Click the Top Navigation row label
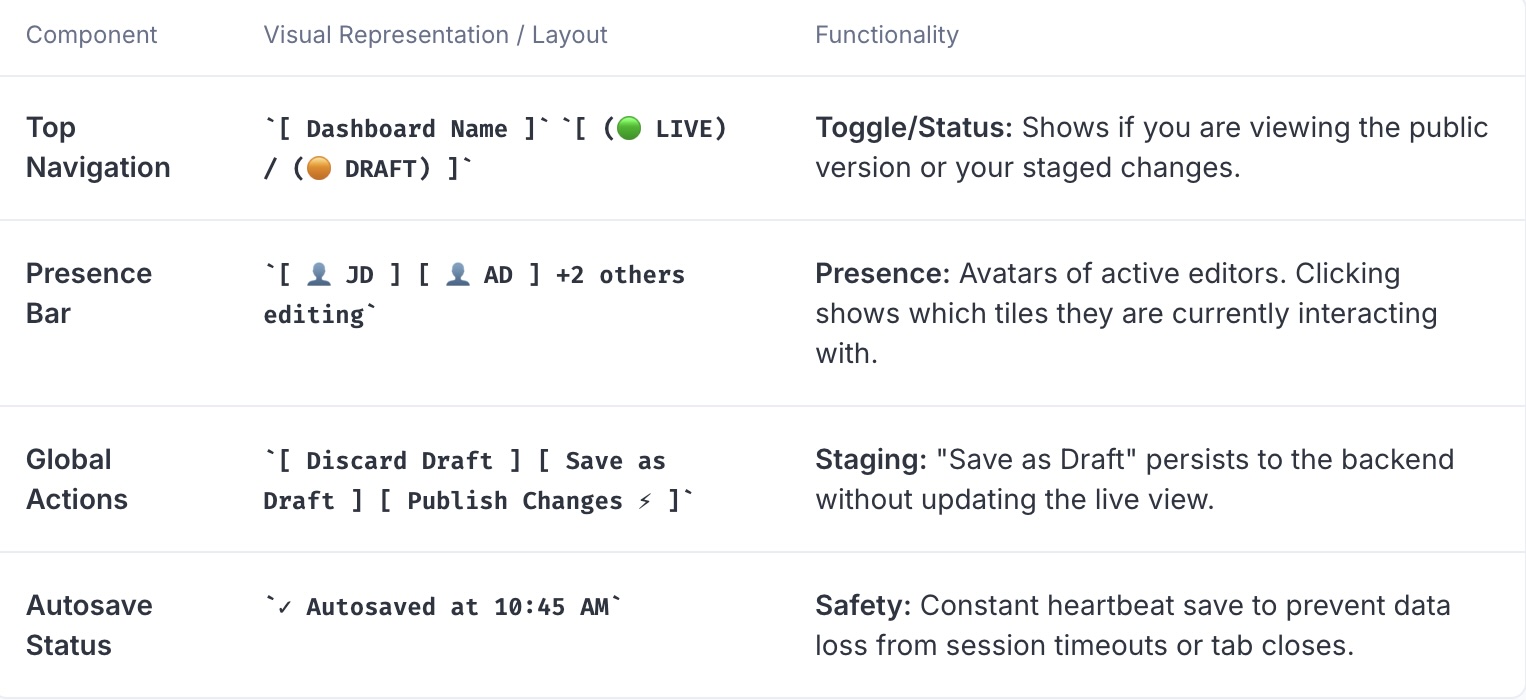The width and height of the screenshot is (1526, 700). coord(98,148)
